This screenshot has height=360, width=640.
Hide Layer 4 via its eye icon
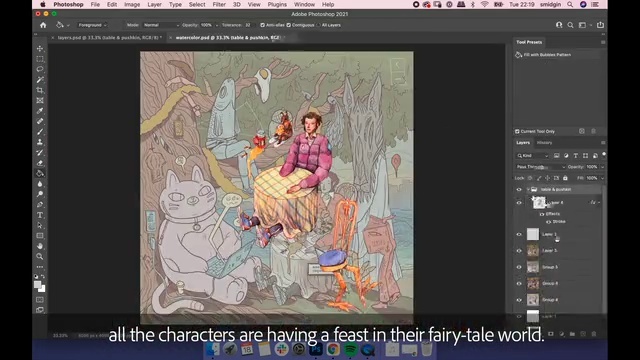(519, 202)
